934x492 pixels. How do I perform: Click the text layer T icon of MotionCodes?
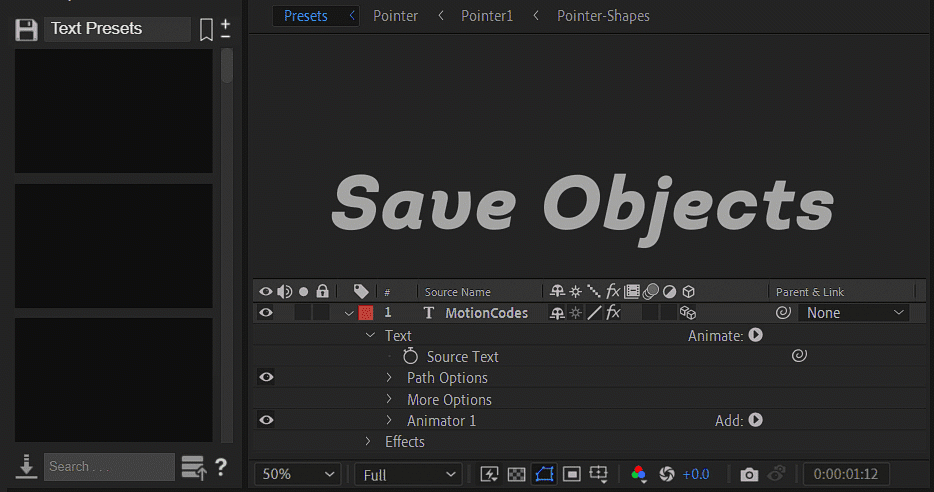pyautogui.click(x=428, y=313)
